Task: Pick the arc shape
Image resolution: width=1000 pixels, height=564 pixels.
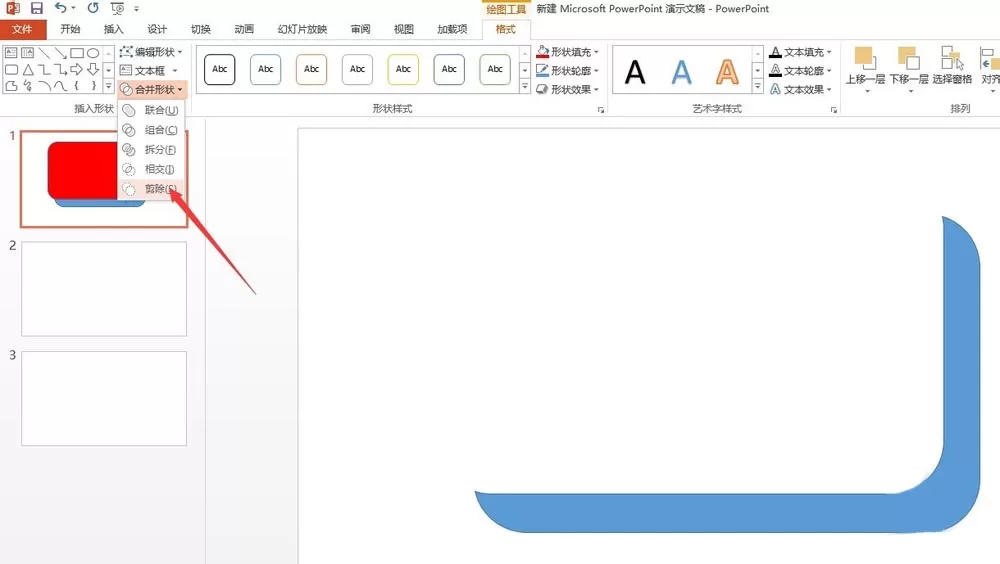Action: pos(44,85)
